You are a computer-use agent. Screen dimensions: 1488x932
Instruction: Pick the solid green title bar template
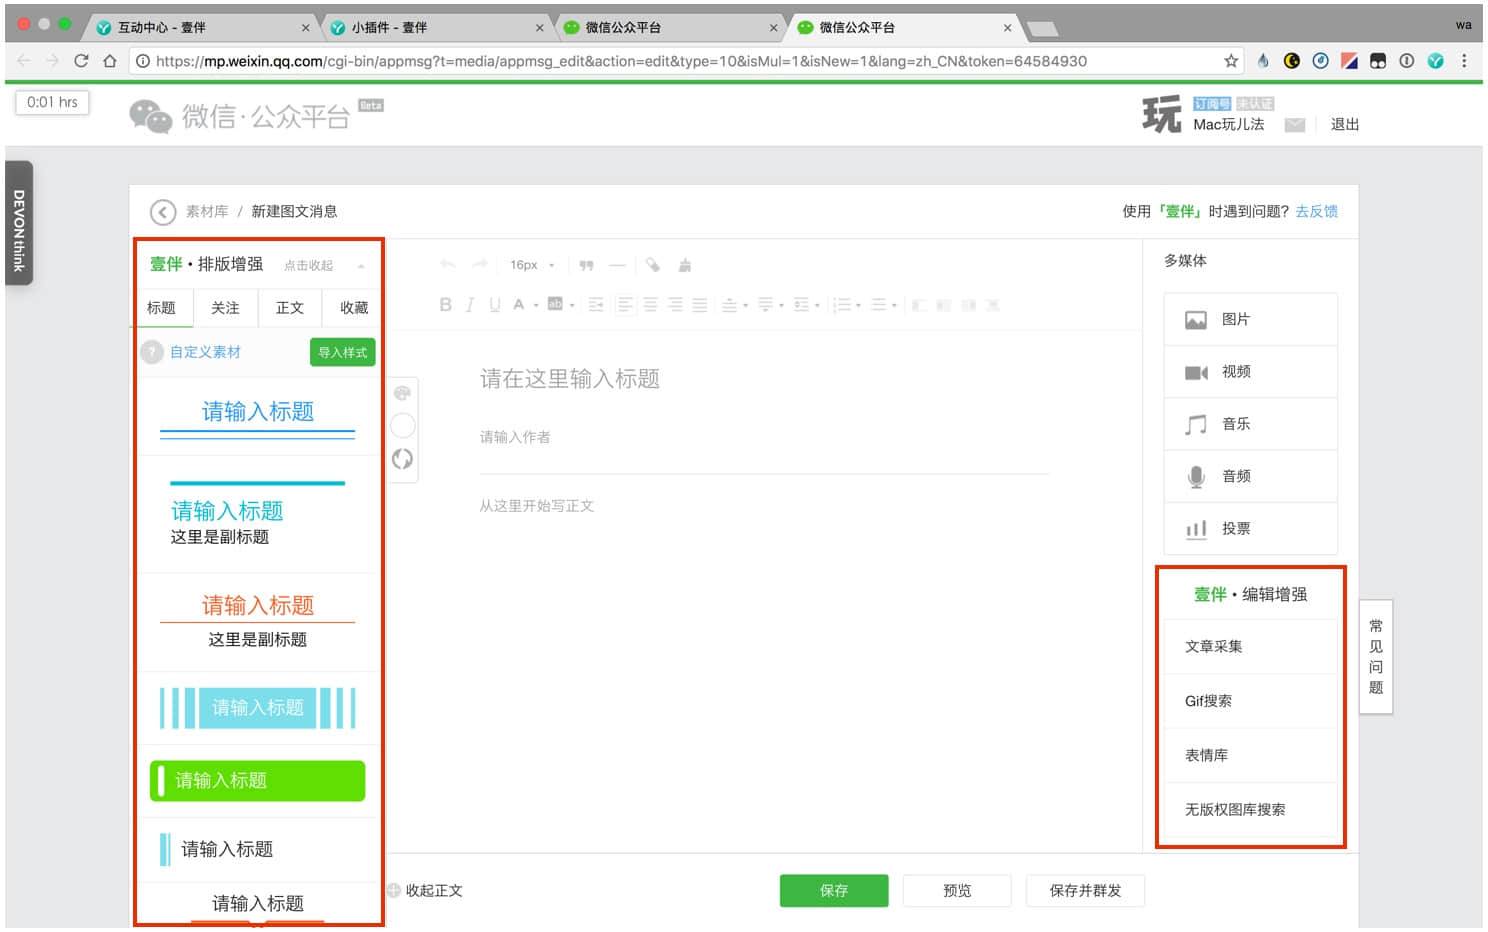coord(258,781)
